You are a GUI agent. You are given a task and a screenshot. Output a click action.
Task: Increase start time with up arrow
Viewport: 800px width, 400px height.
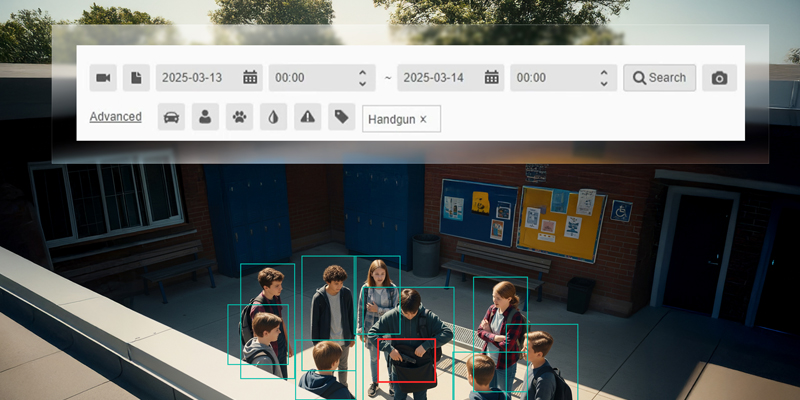(x=362, y=72)
